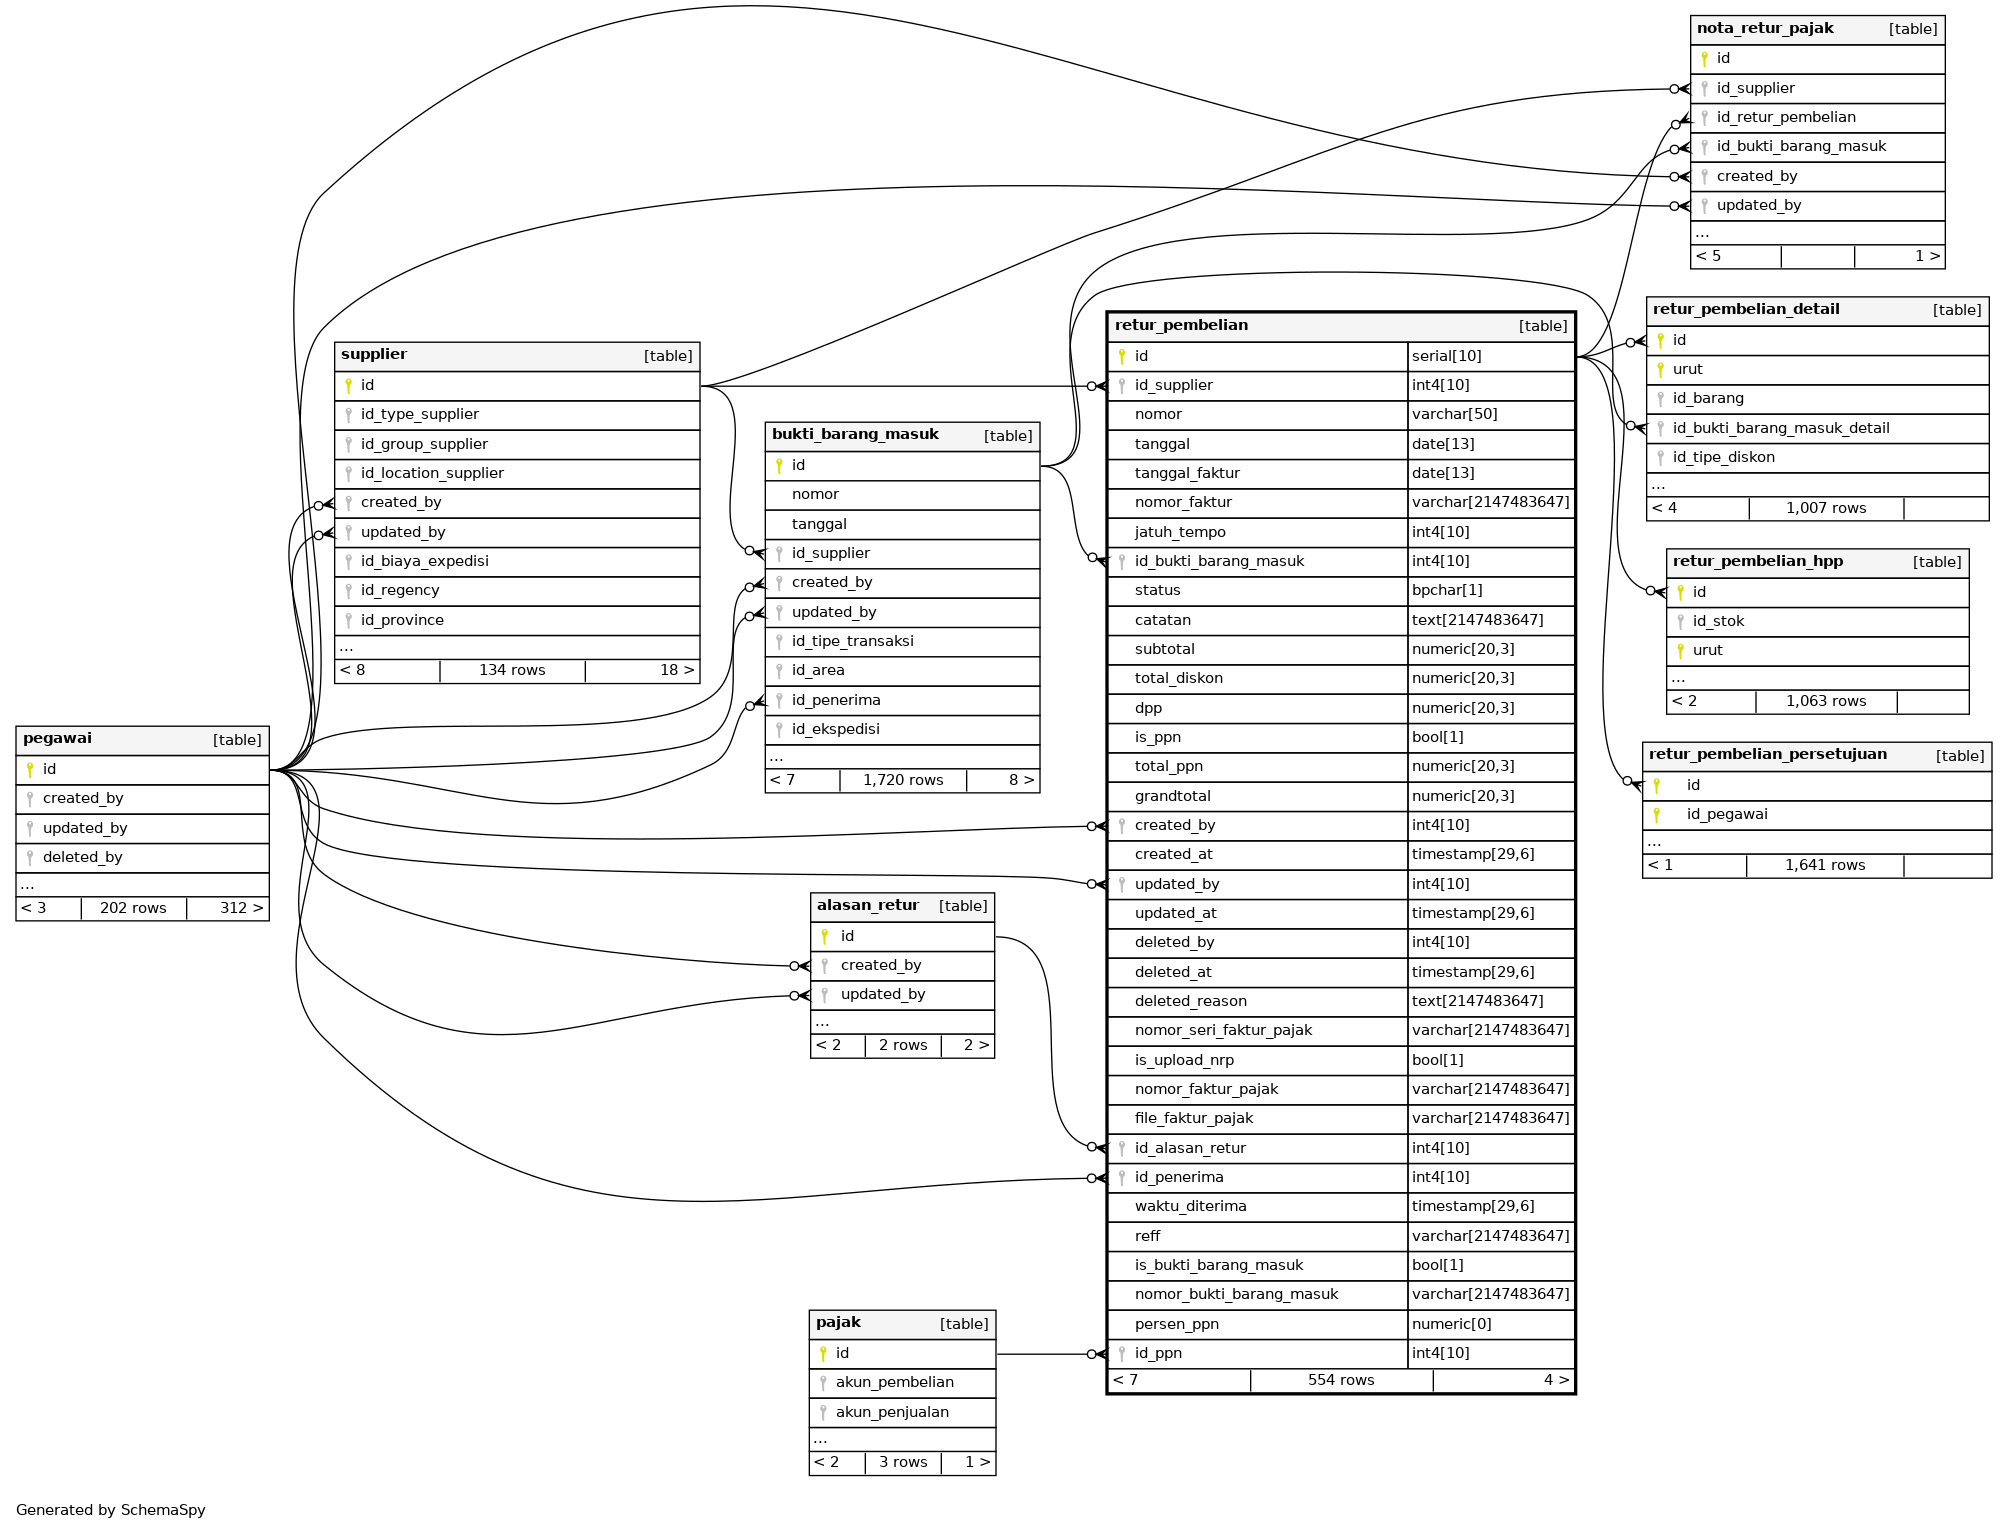Click the '< 8' parents count in supplier
The height and width of the screenshot is (1530, 2008).
click(x=353, y=670)
